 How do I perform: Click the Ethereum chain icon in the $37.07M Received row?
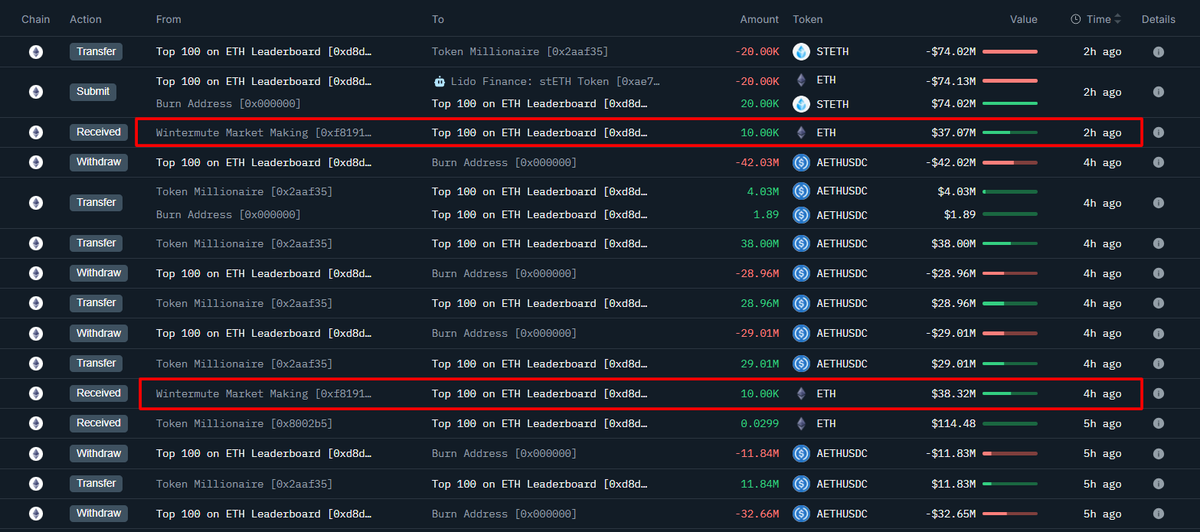(36, 132)
